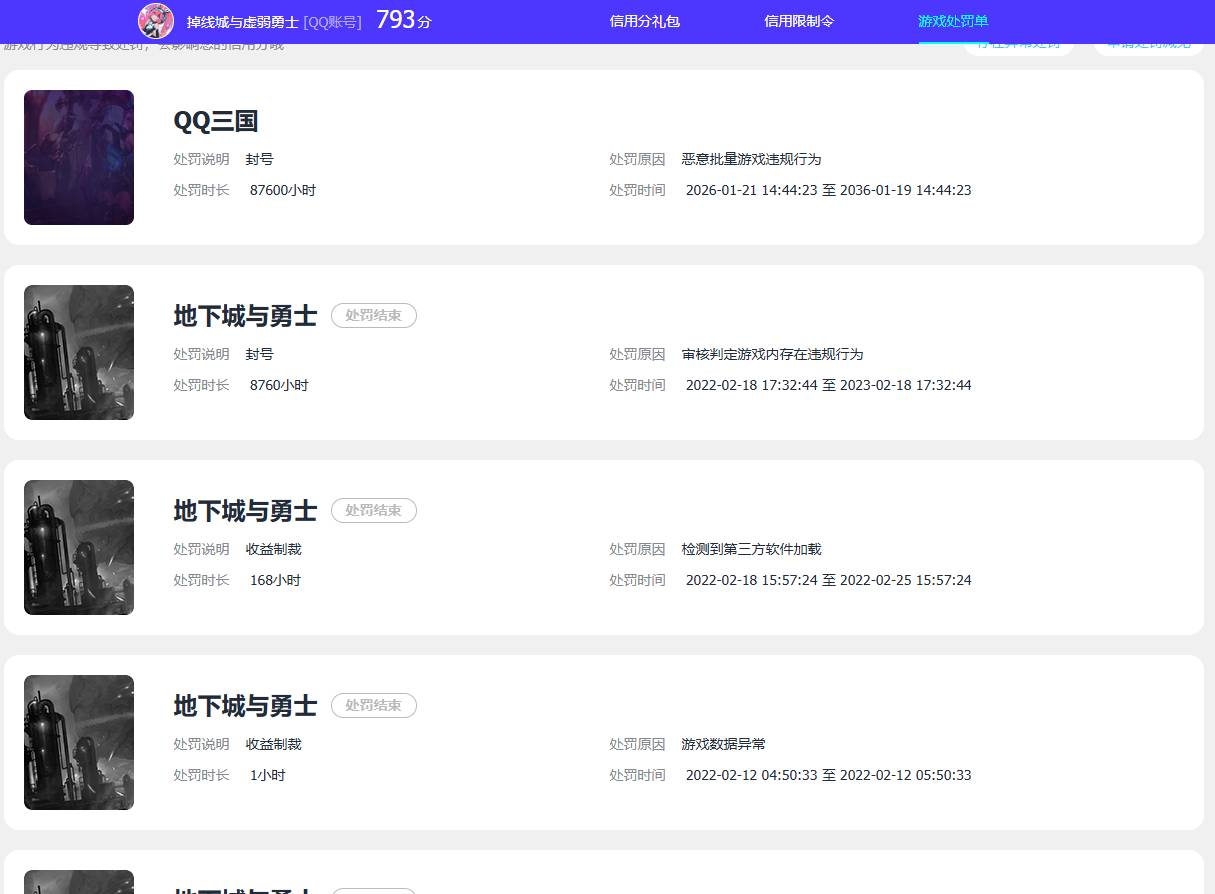Click the username 掉线城与虚弱勇士
This screenshot has height=894, width=1215.
coord(242,22)
